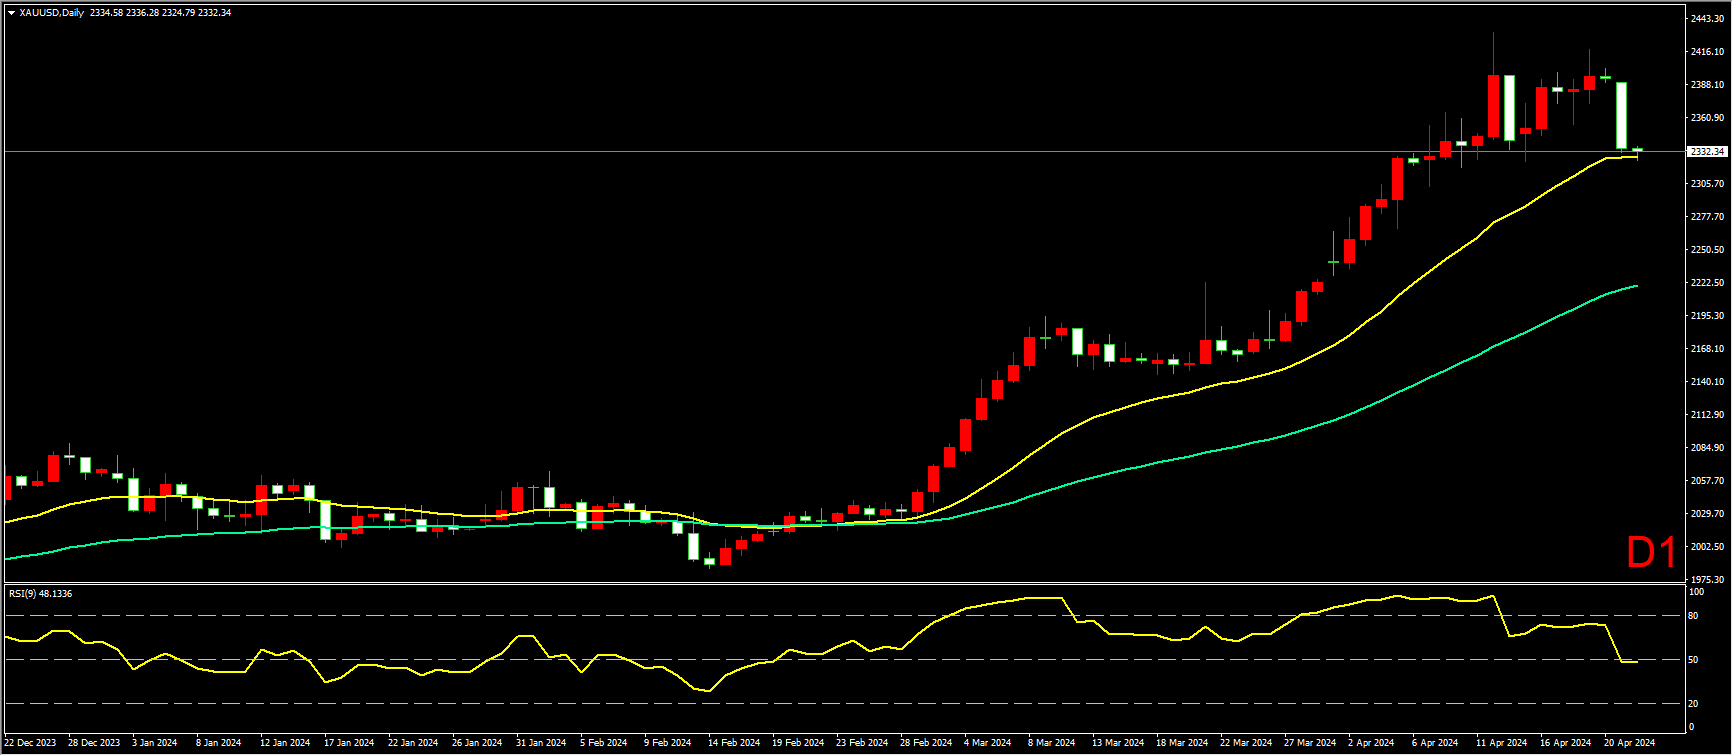
Task: Click the 2250.50 price axis label
Action: click(1707, 250)
